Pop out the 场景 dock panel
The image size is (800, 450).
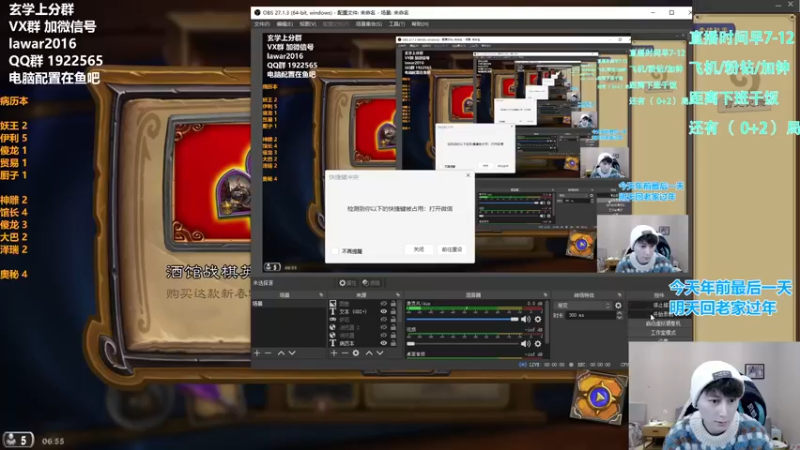point(321,295)
